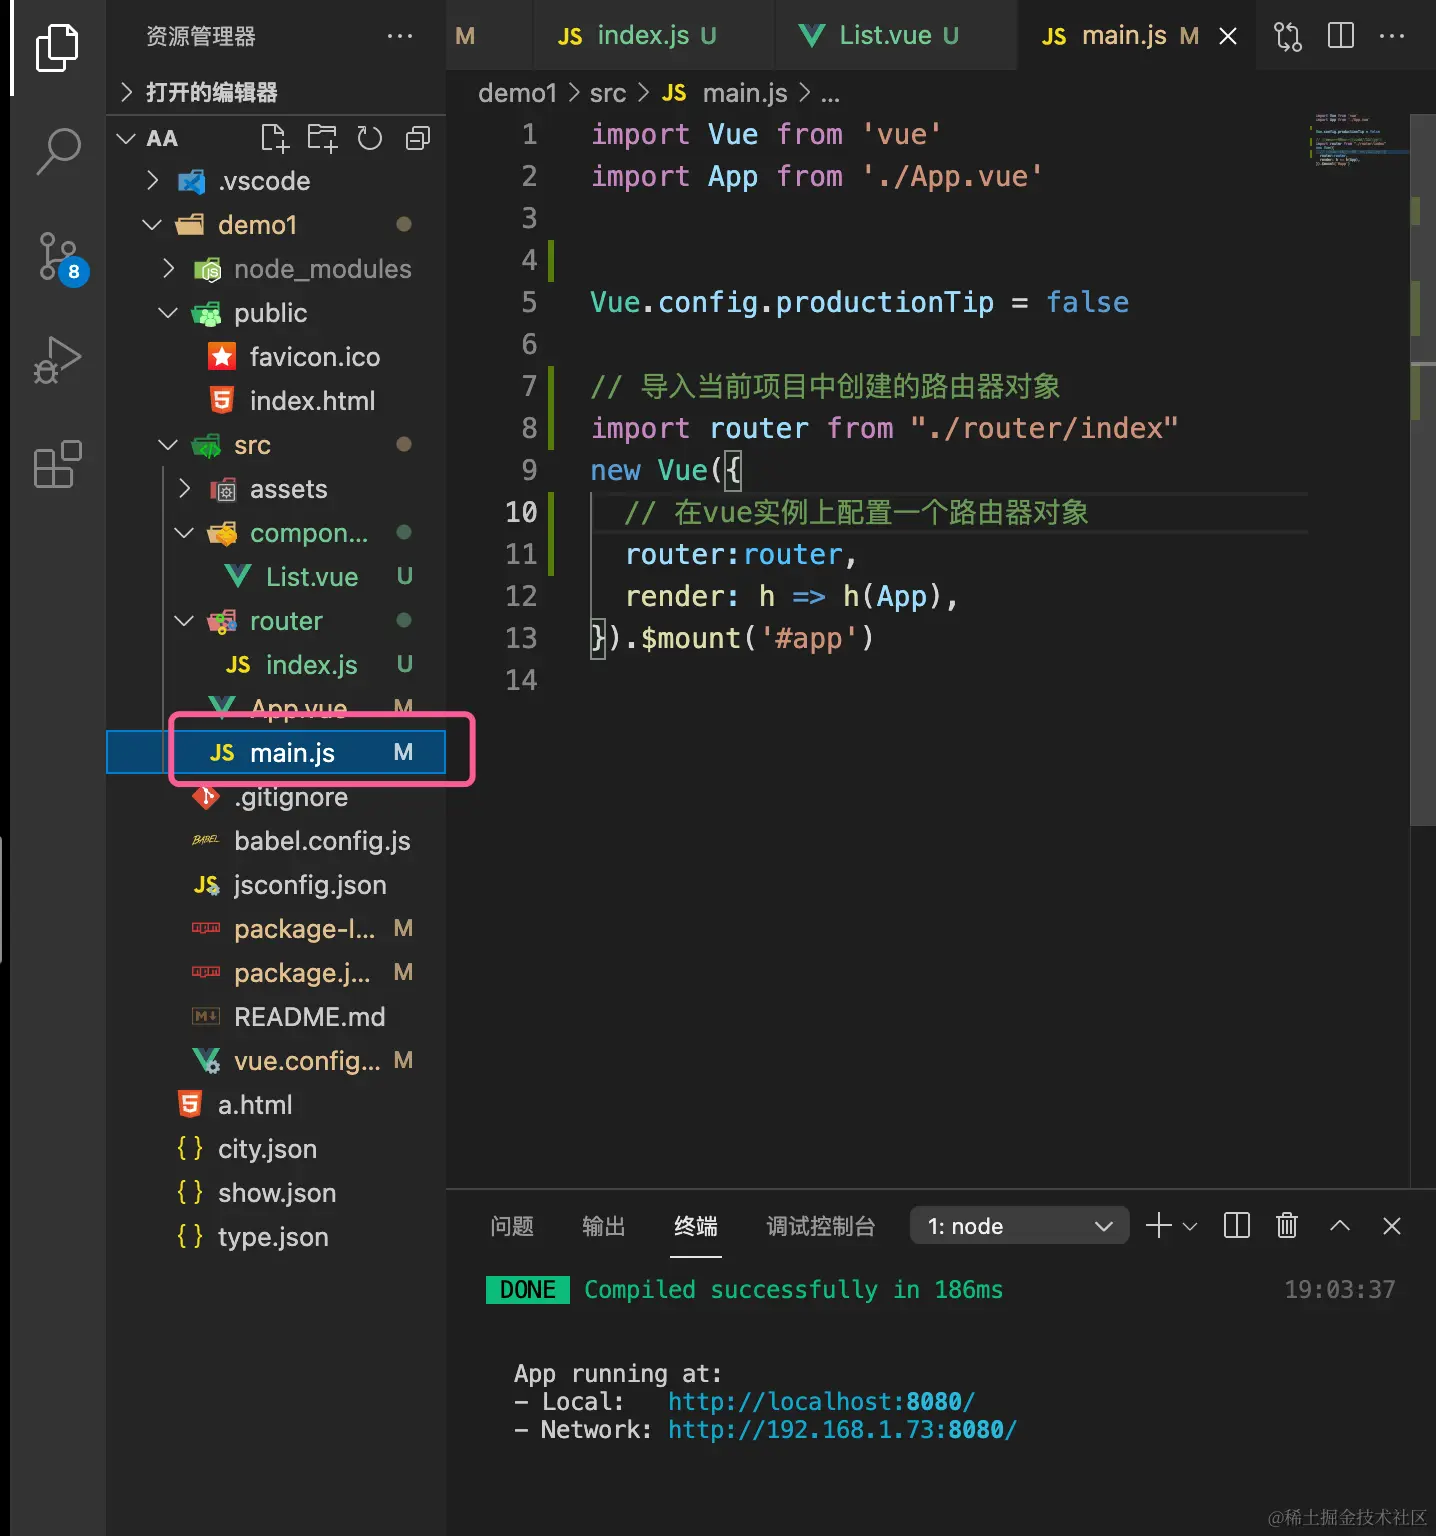The image size is (1436, 1536).
Task: Close the main.js editor tab
Action: (x=1228, y=37)
